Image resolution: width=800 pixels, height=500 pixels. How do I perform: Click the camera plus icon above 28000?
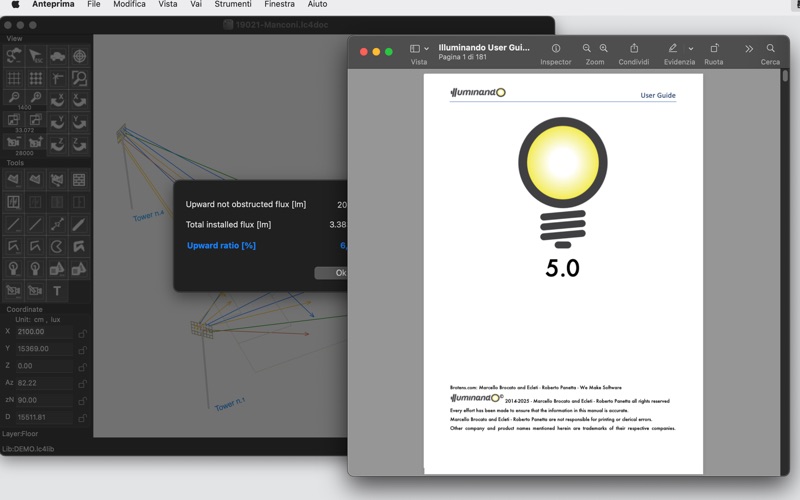point(35,142)
